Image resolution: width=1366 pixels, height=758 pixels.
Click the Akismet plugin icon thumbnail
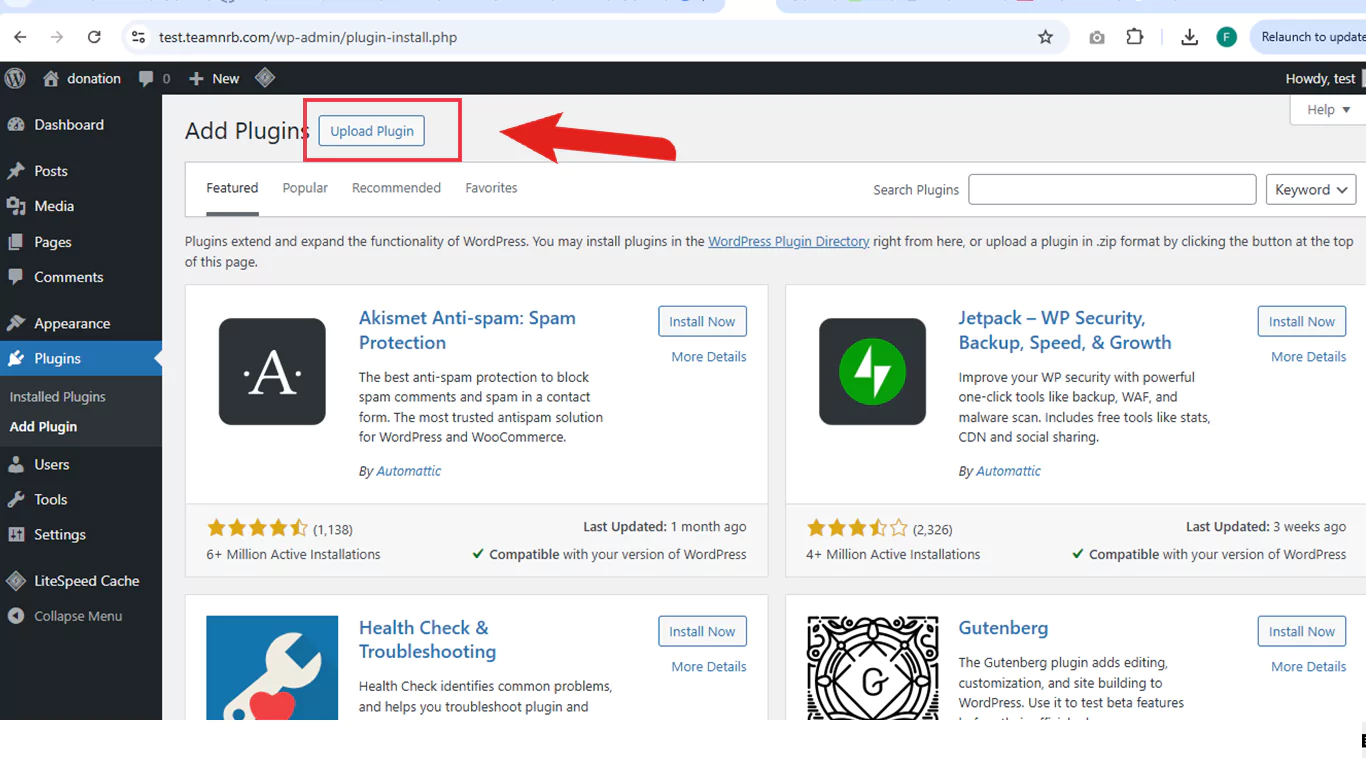(x=272, y=372)
